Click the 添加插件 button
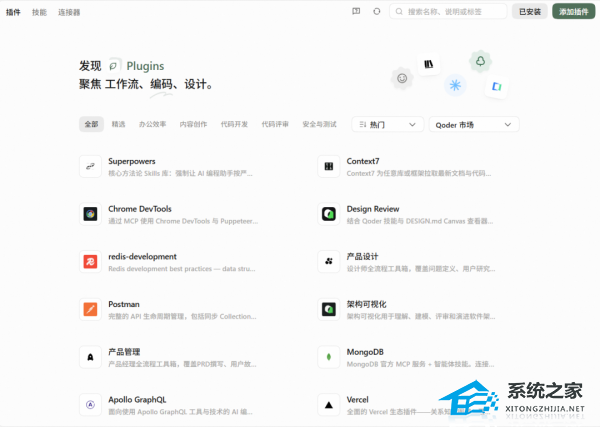600x427 pixels. [x=574, y=11]
